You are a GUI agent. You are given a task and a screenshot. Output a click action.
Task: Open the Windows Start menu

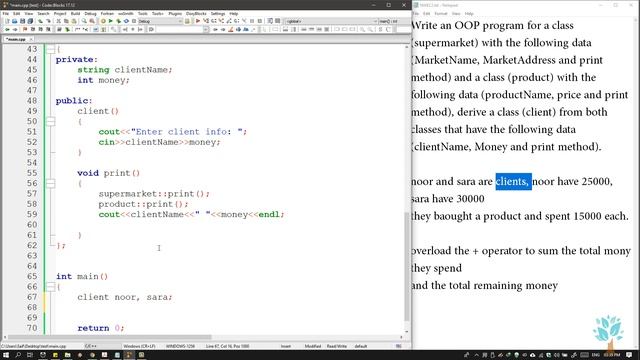pos(6,355)
